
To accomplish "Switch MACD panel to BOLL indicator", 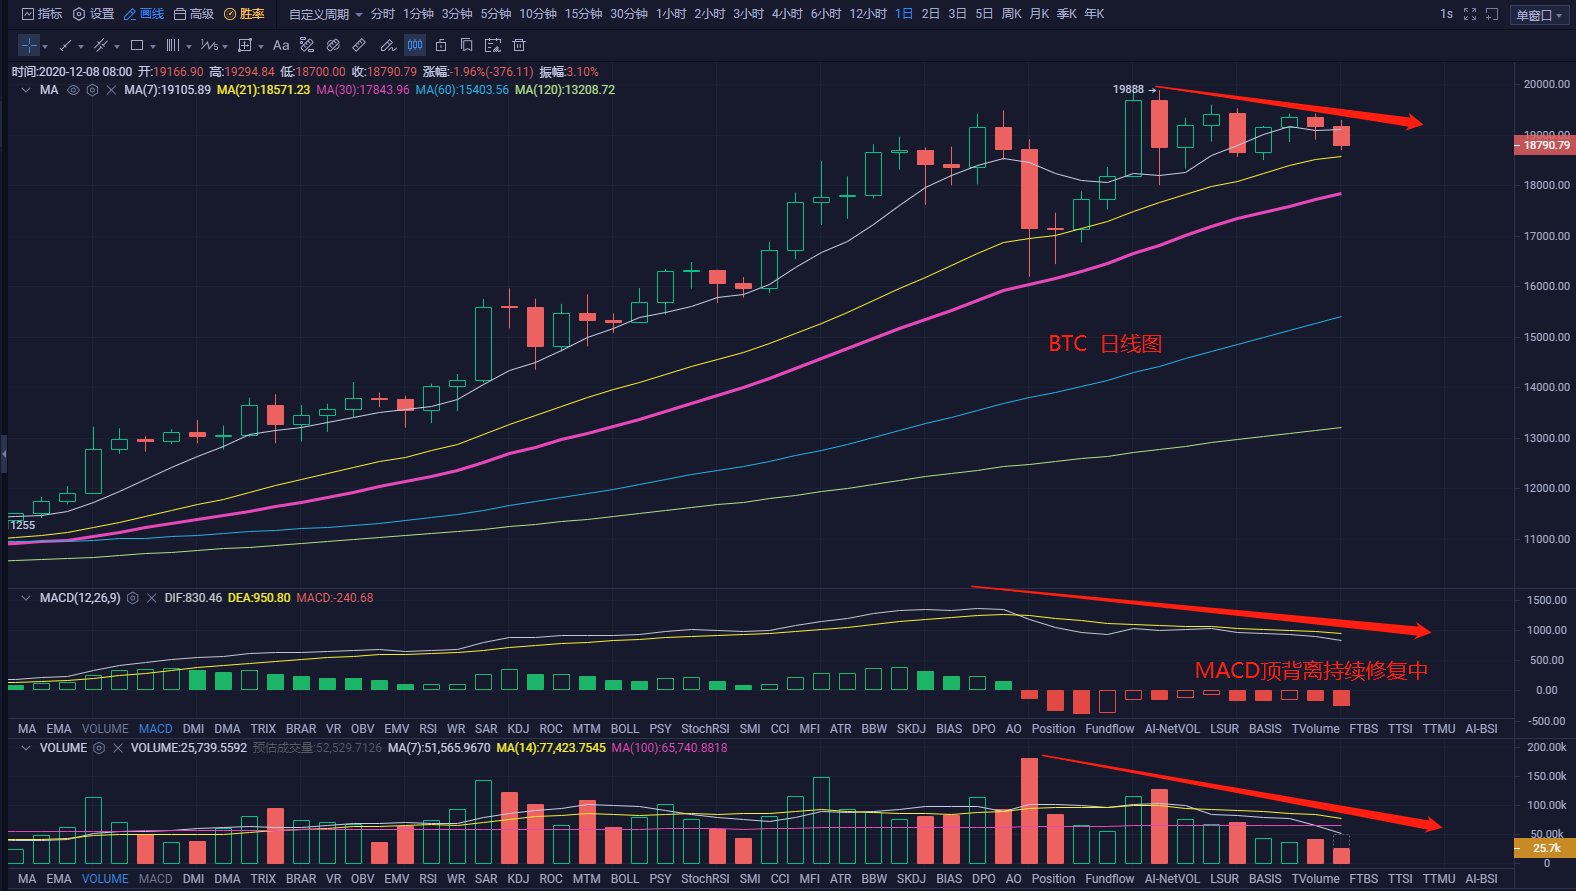I will pyautogui.click(x=624, y=729).
